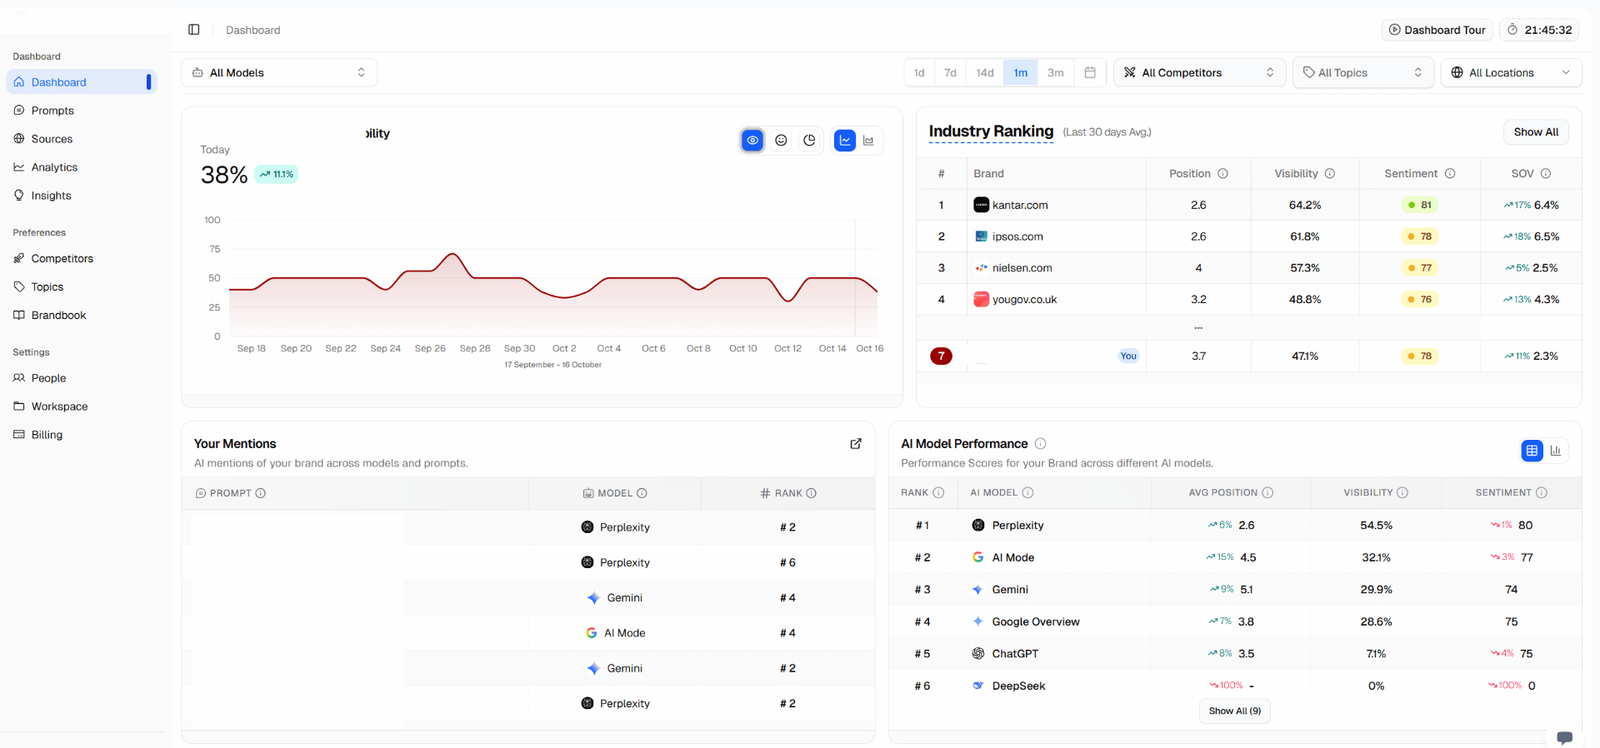Click the PROMPT column info icon
This screenshot has width=1600, height=748.
coord(261,493)
